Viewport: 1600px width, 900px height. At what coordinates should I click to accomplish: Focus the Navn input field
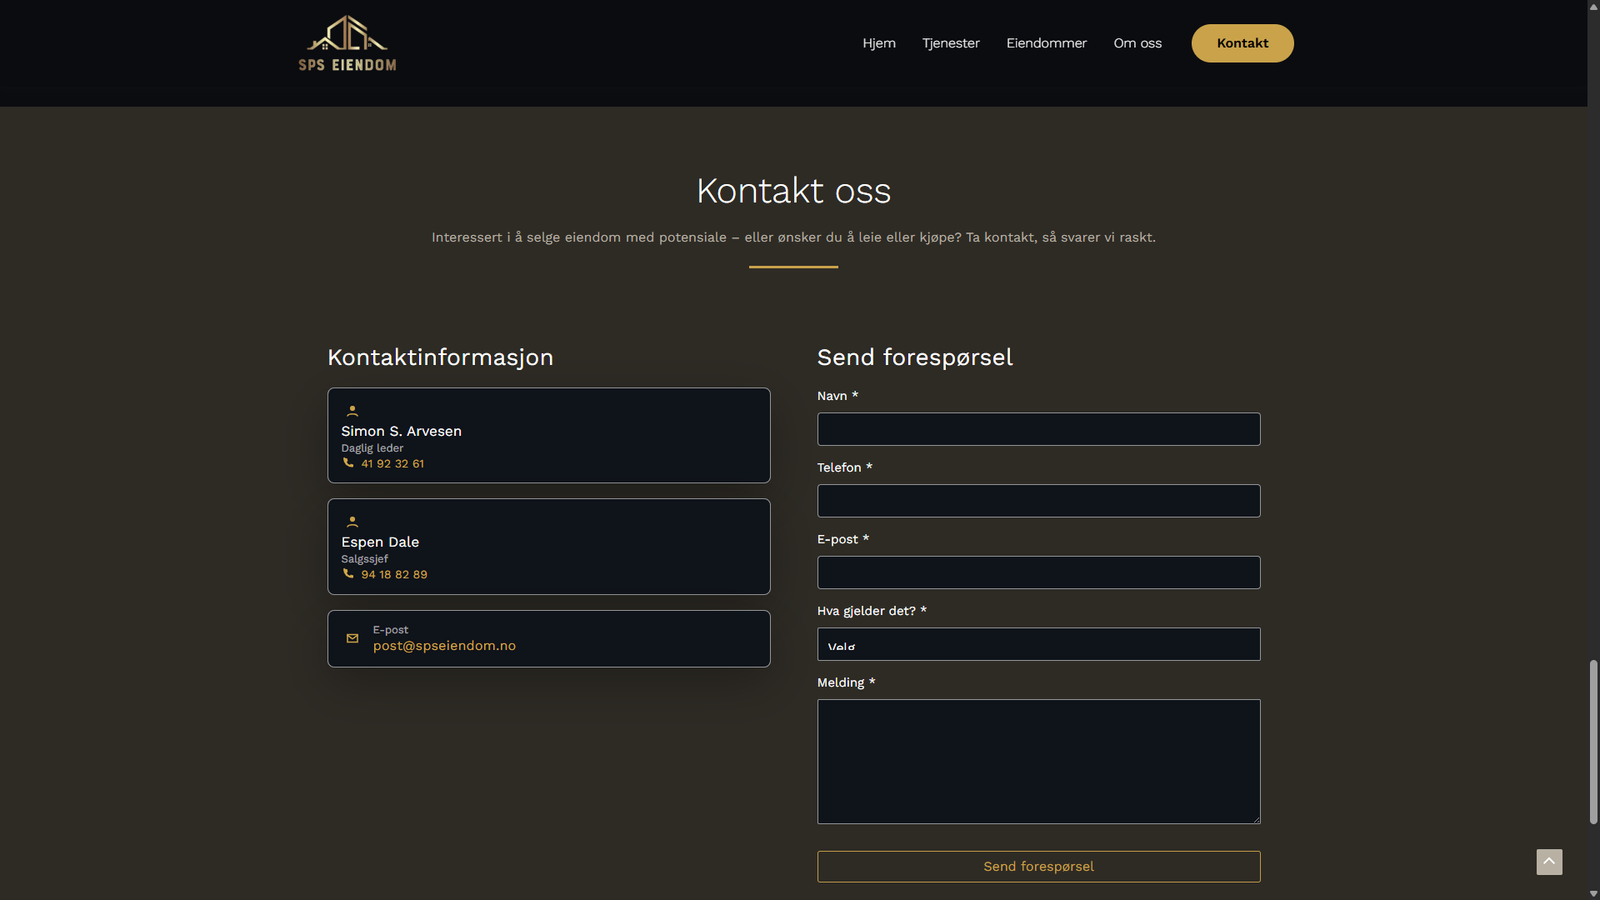pos(1038,429)
